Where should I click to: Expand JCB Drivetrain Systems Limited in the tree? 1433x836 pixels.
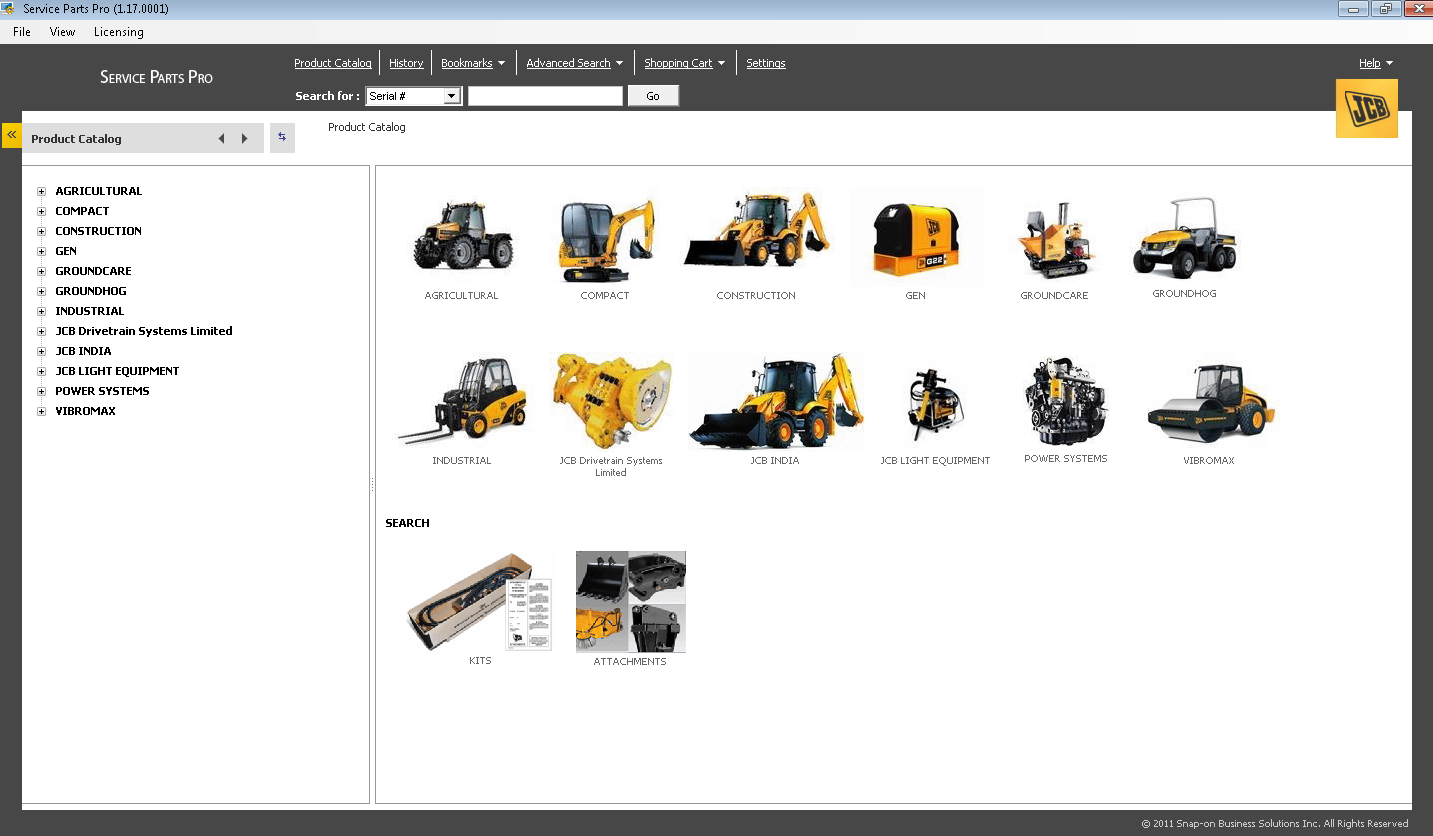point(40,331)
